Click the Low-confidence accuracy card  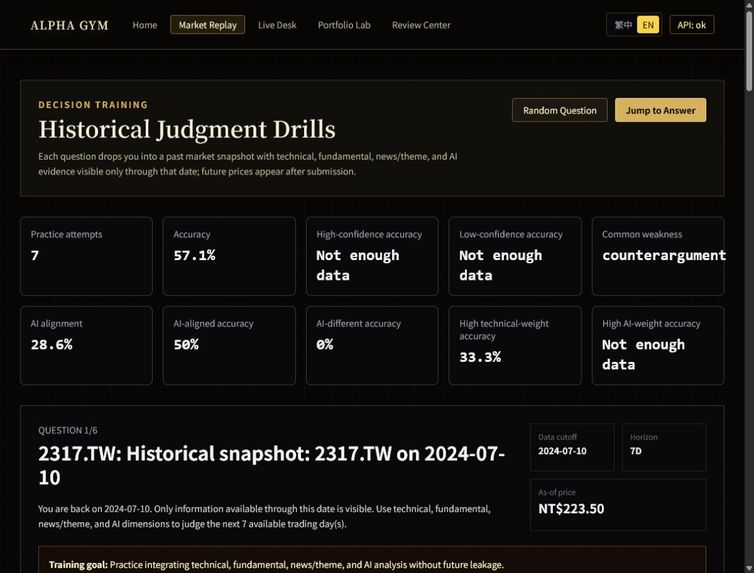tap(515, 256)
